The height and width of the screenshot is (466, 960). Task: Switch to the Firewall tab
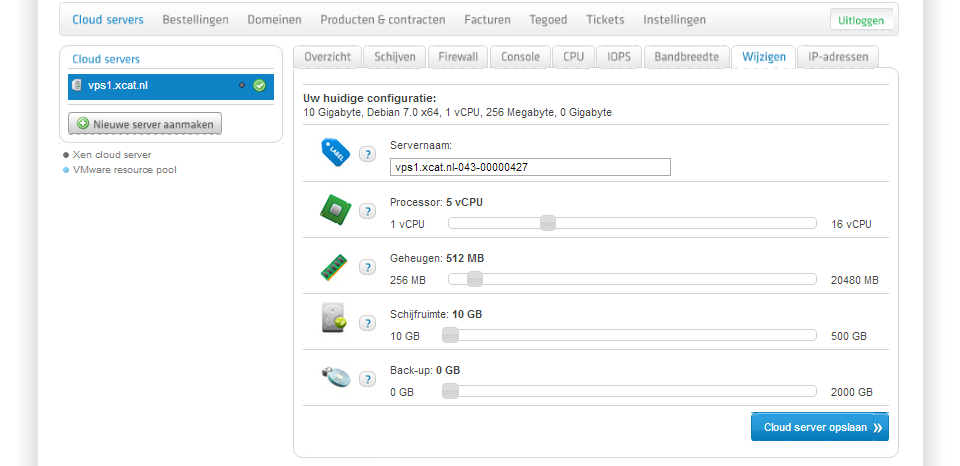pyautogui.click(x=458, y=57)
